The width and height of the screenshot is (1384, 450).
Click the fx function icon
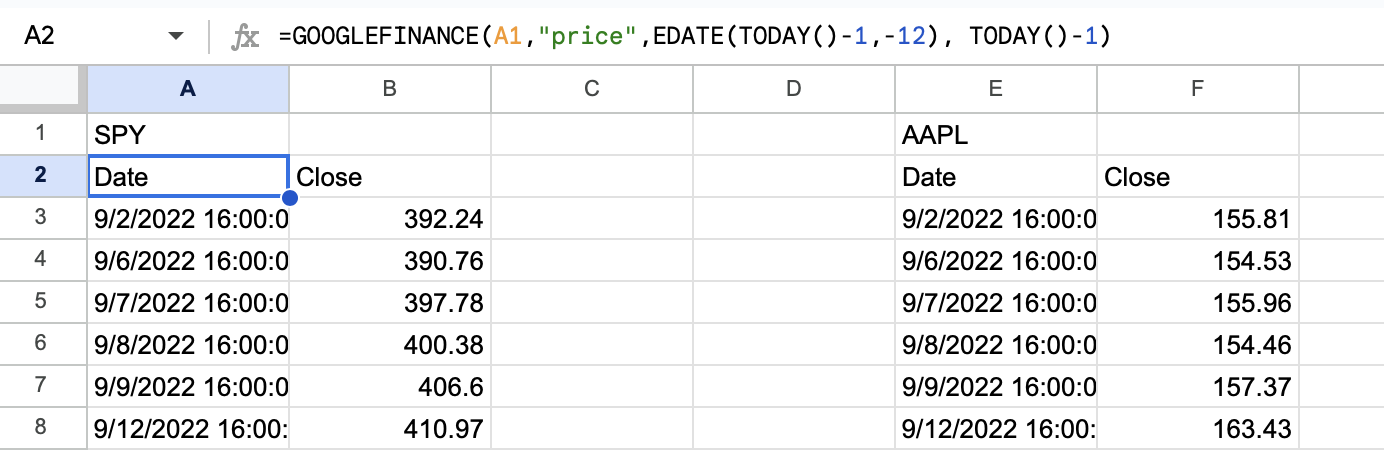pos(244,37)
